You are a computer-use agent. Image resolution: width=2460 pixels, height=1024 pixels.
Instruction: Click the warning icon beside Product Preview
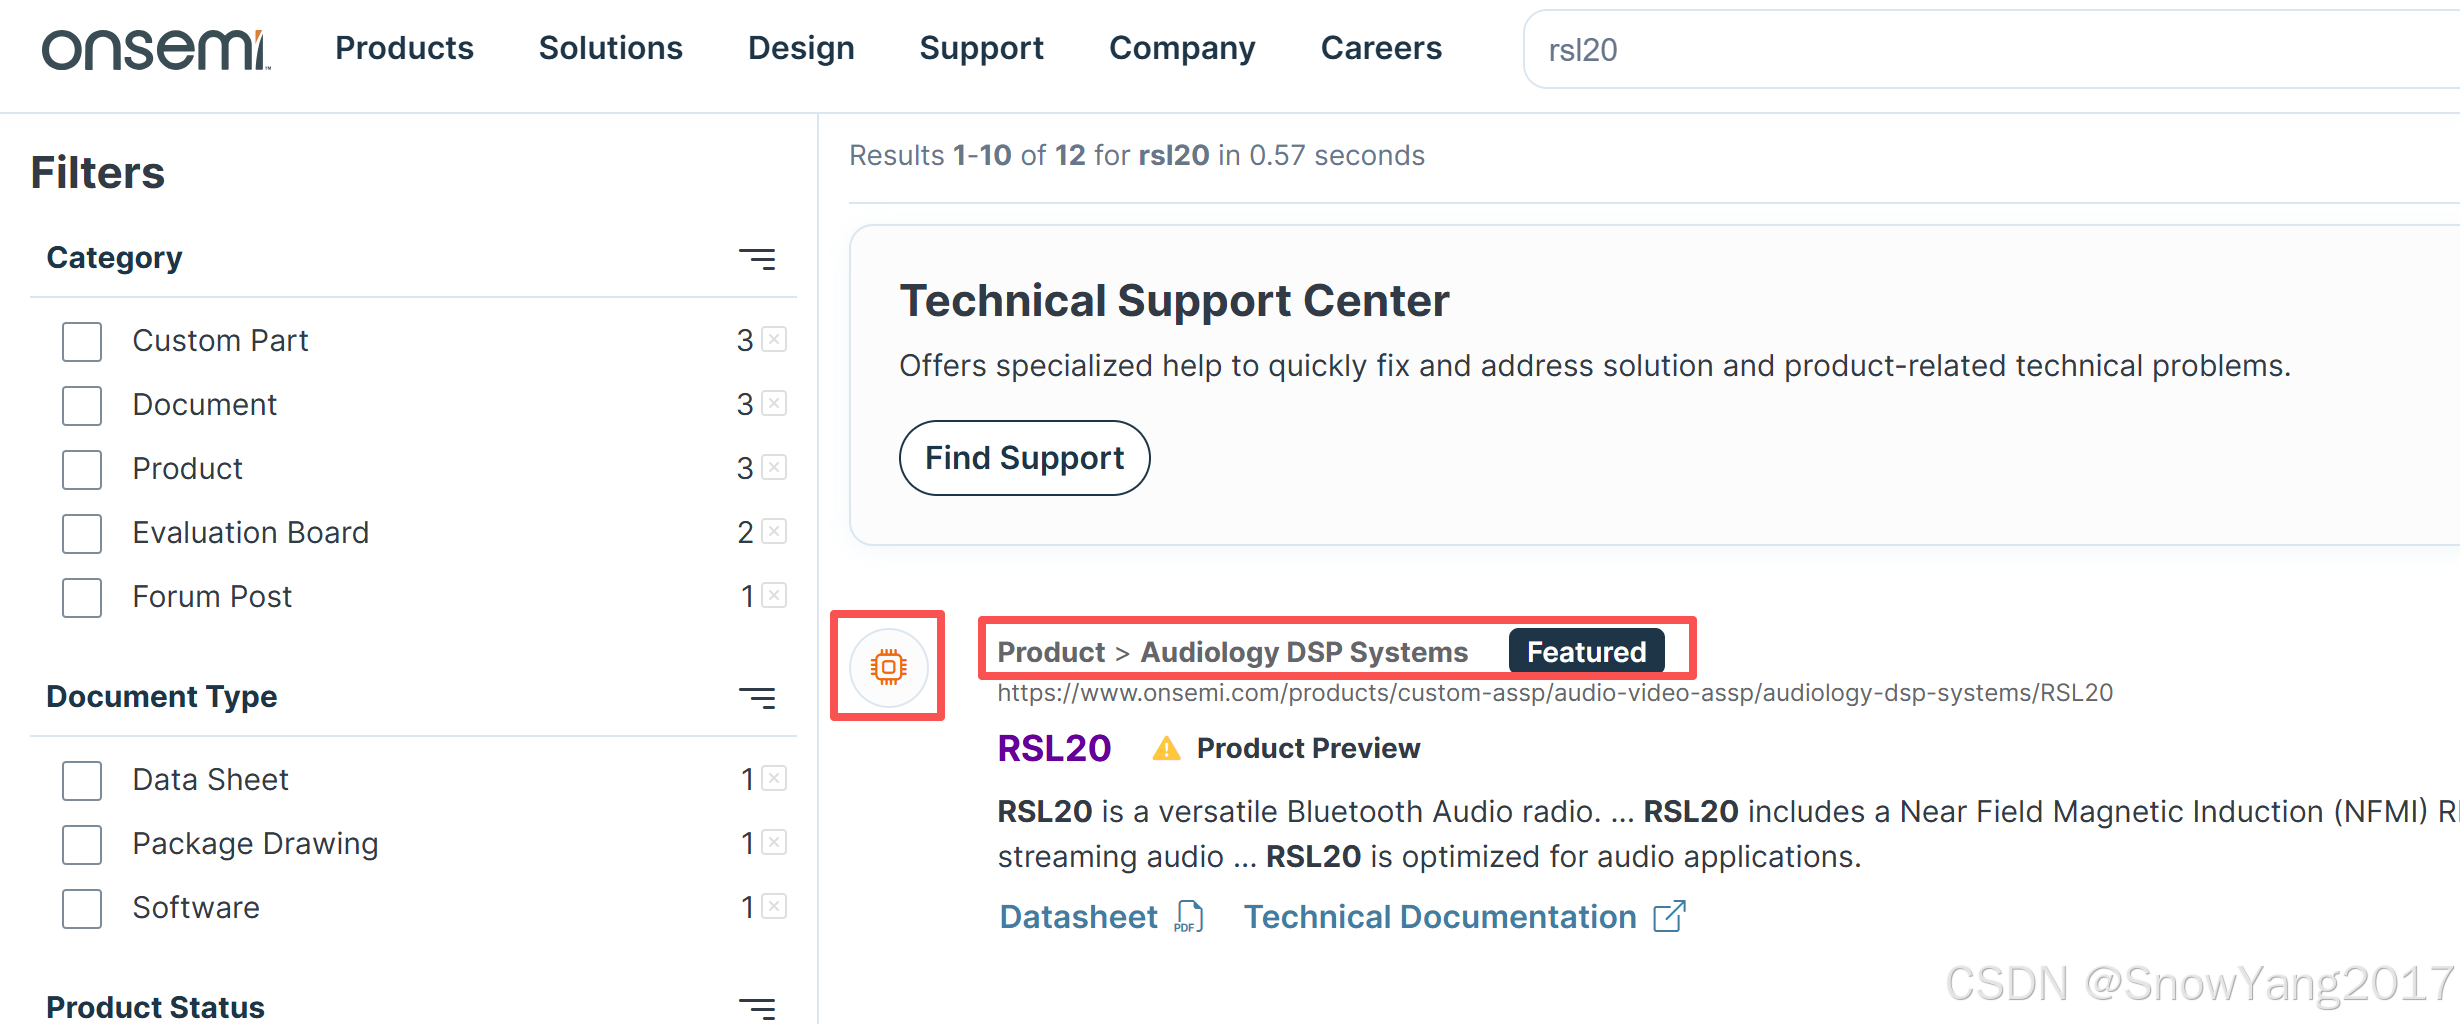coord(1166,748)
